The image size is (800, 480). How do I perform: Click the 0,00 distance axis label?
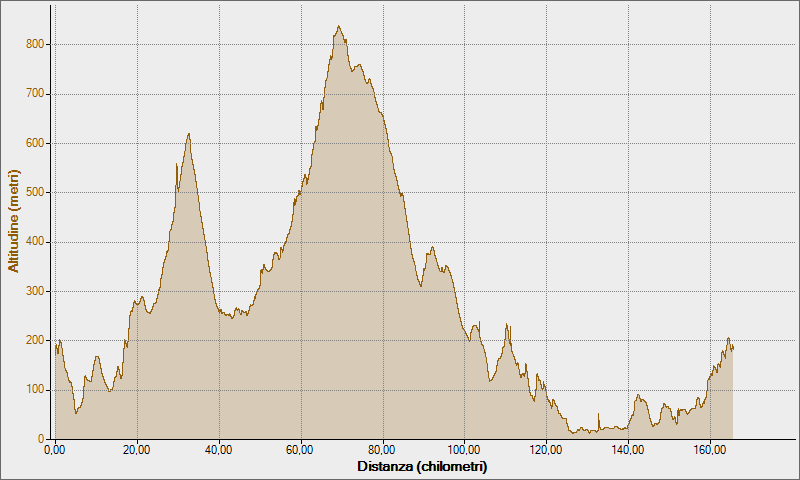pos(55,450)
